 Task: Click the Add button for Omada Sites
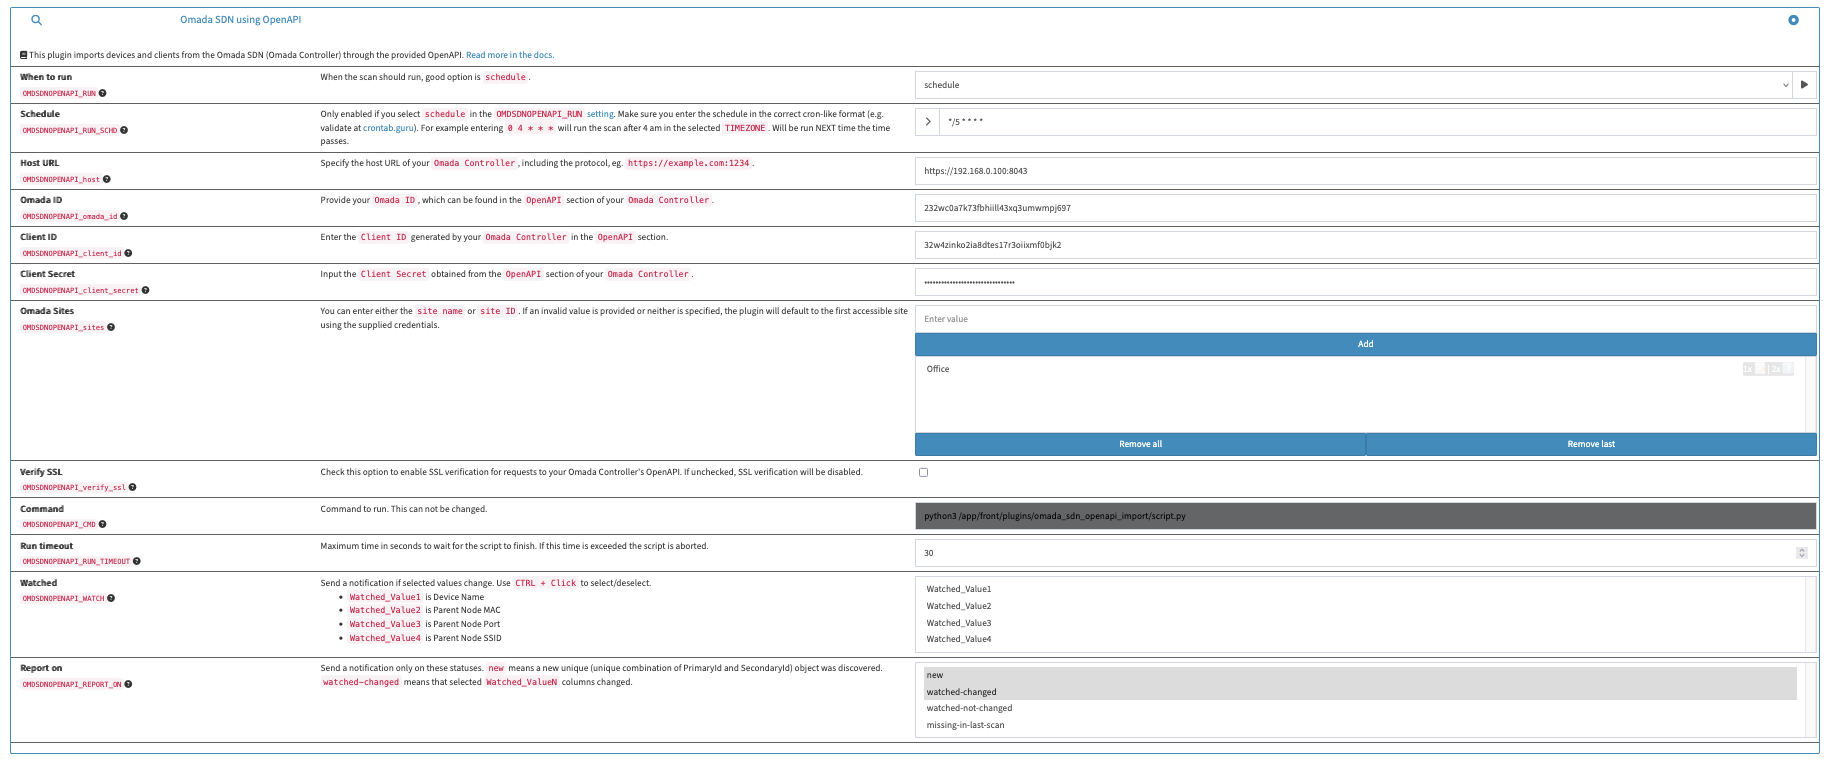[1365, 344]
